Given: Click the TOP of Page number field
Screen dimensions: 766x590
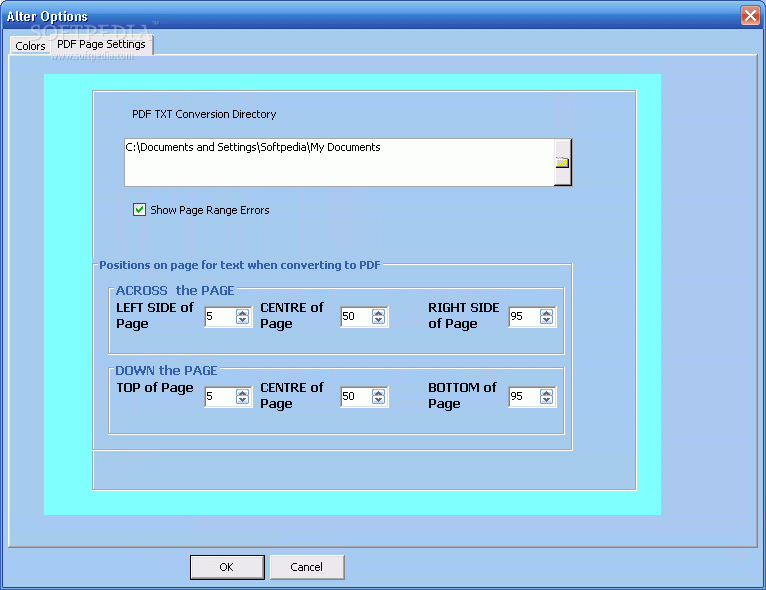Looking at the screenshot, I should pyautogui.click(x=220, y=396).
